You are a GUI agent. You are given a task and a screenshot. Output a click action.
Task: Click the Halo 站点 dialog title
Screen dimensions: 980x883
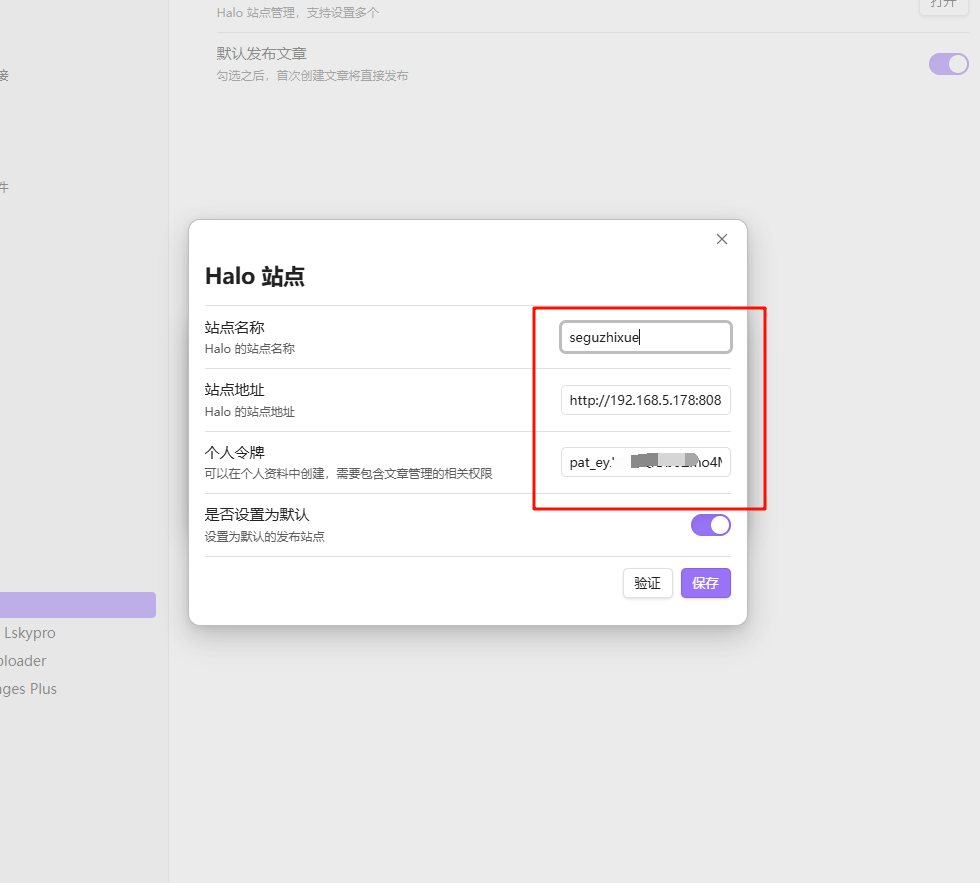click(255, 276)
